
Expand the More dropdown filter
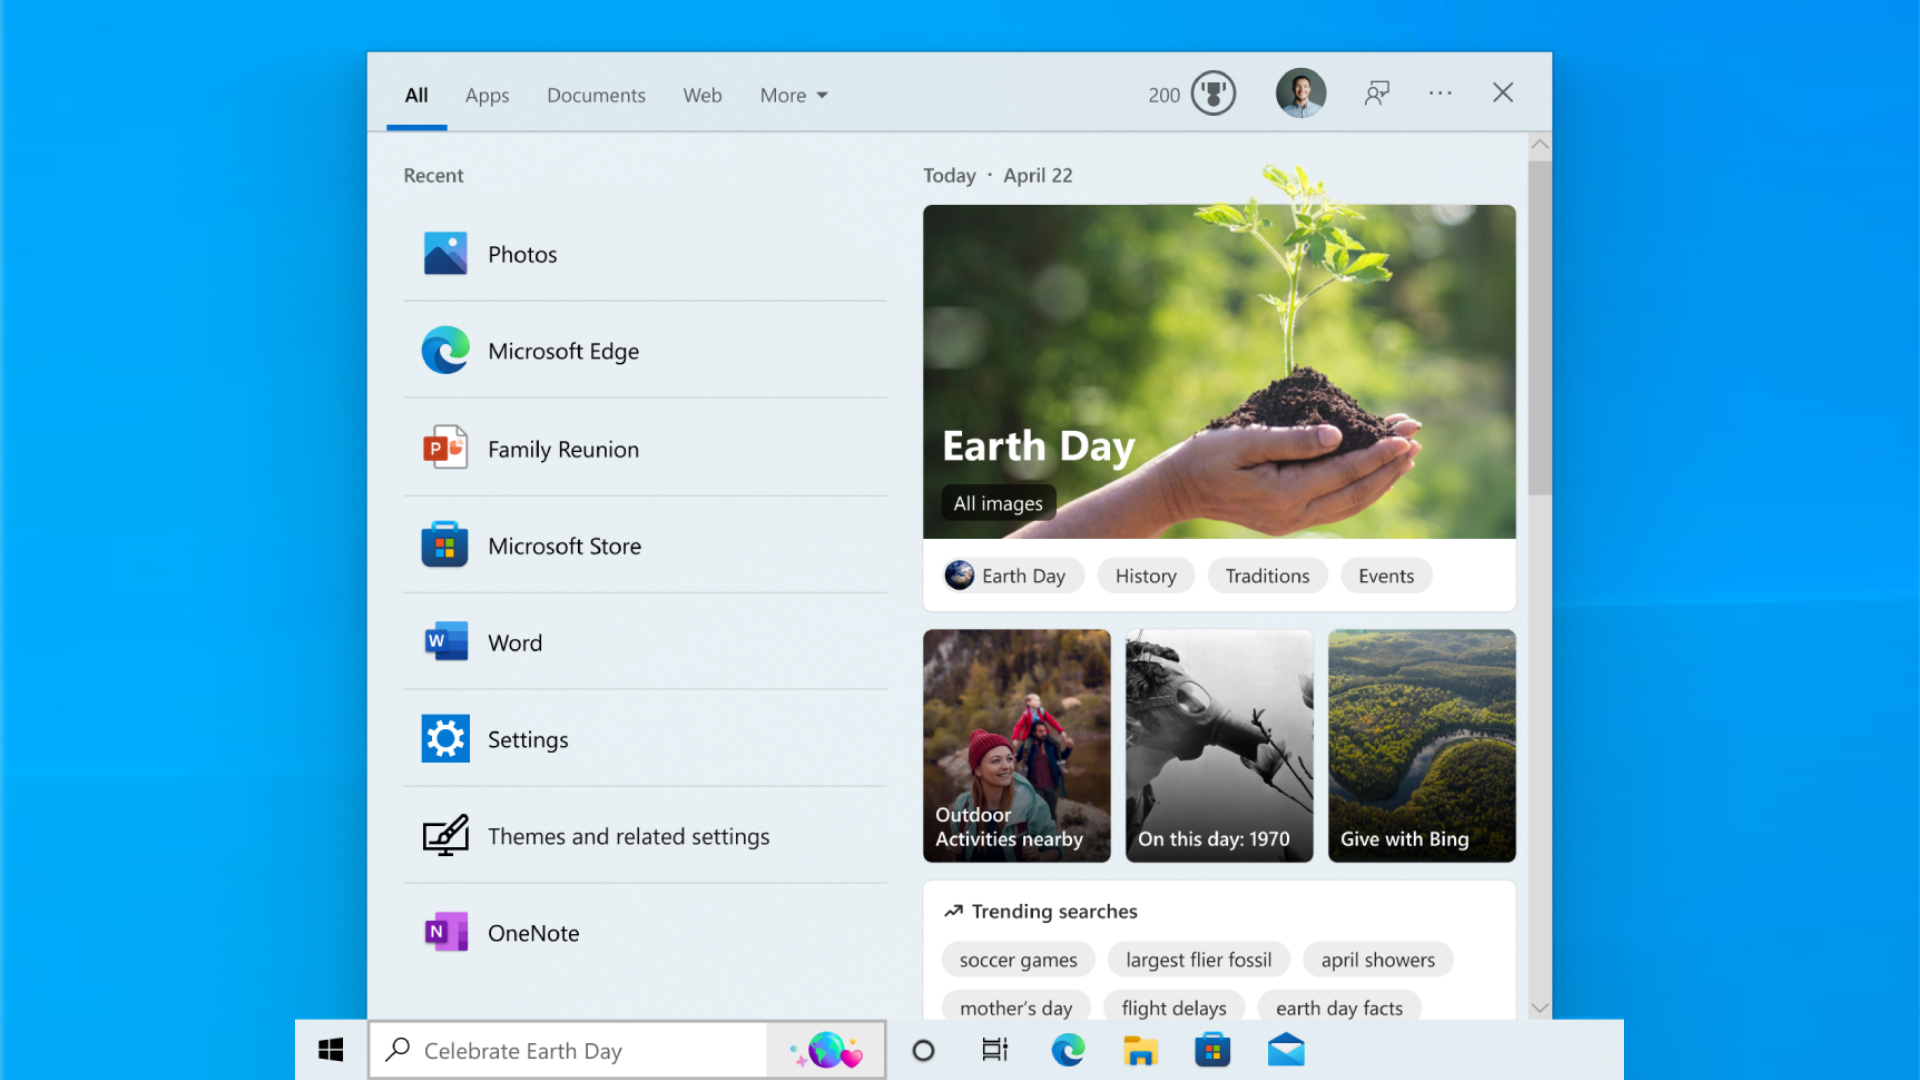791,95
